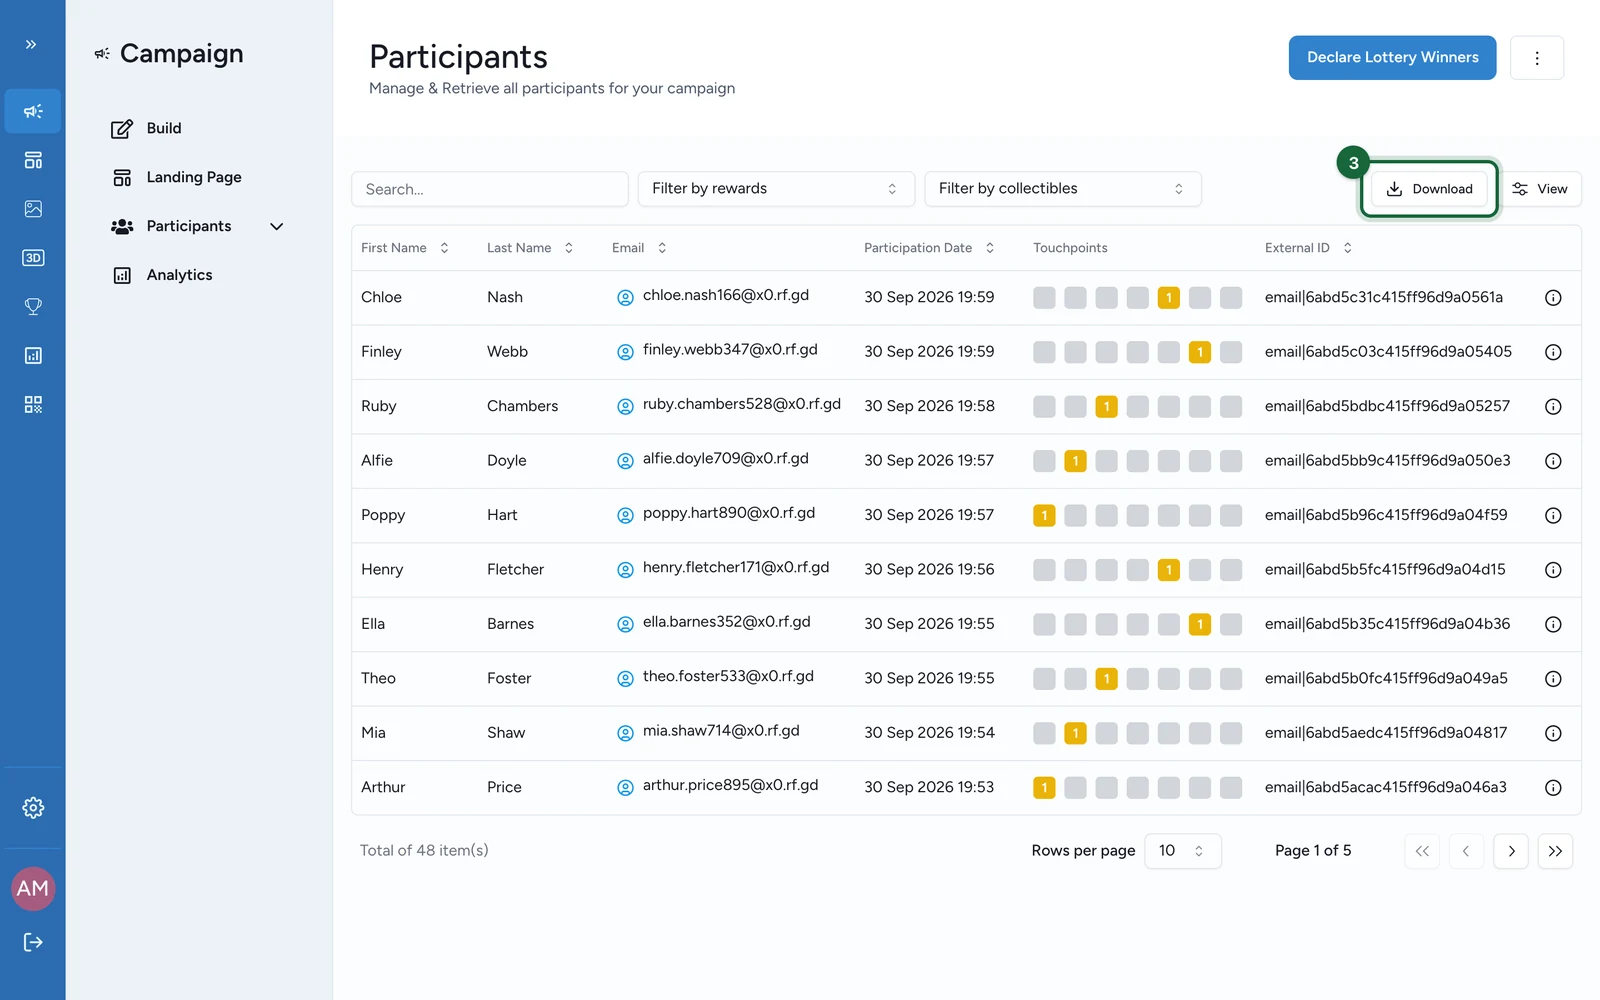Open the trophy rewards icon in sidebar
This screenshot has height=1000, width=1600.
33,307
